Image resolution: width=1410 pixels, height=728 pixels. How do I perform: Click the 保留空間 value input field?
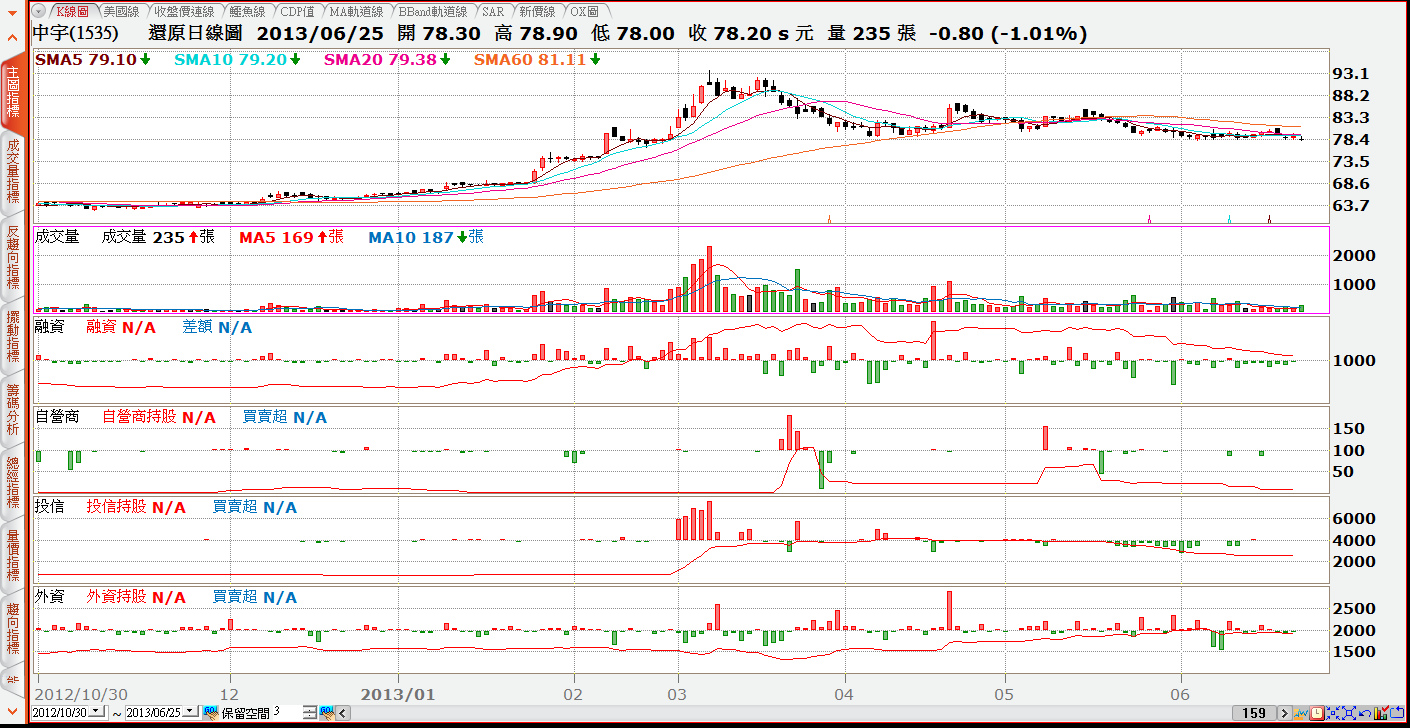[x=287, y=711]
